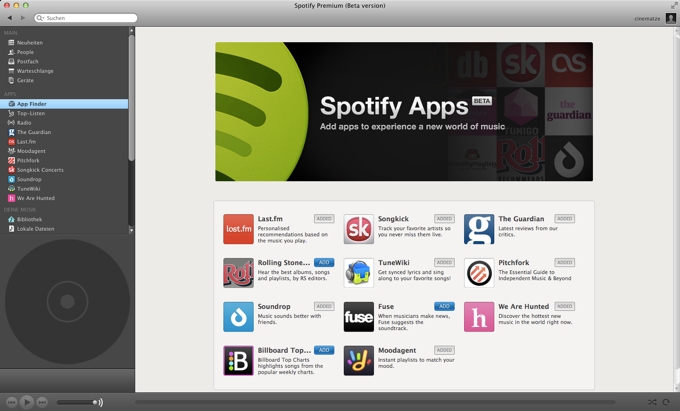The width and height of the screenshot is (680, 411).
Task: Go forward with the navigation arrow
Action: pos(23,18)
